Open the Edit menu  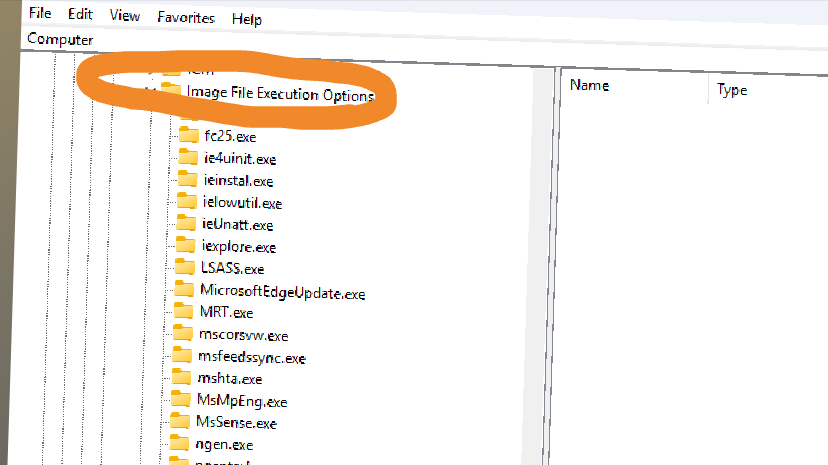pos(80,14)
